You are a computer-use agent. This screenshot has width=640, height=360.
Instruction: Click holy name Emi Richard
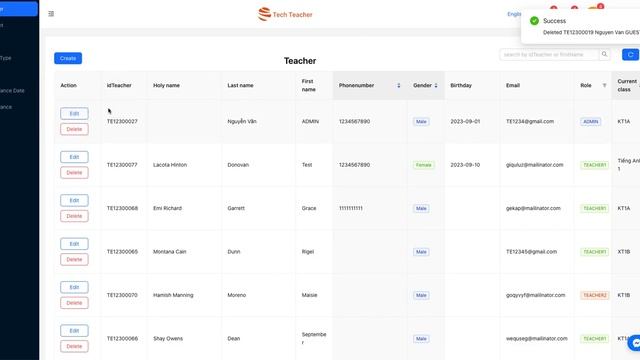[167, 208]
